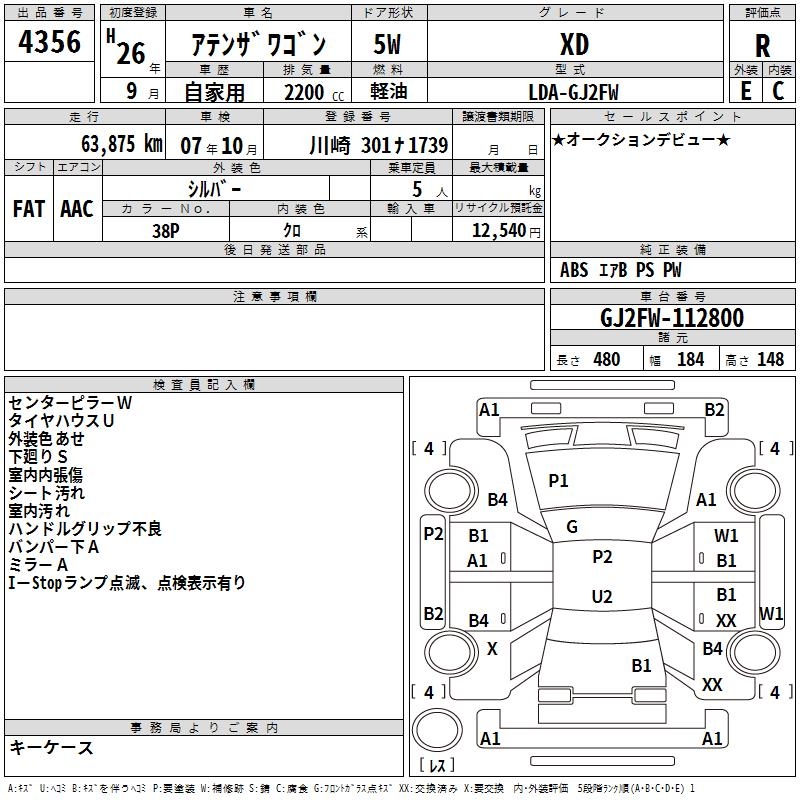Click the width value 184
Screen dimensions: 800x800
[x=690, y=360]
